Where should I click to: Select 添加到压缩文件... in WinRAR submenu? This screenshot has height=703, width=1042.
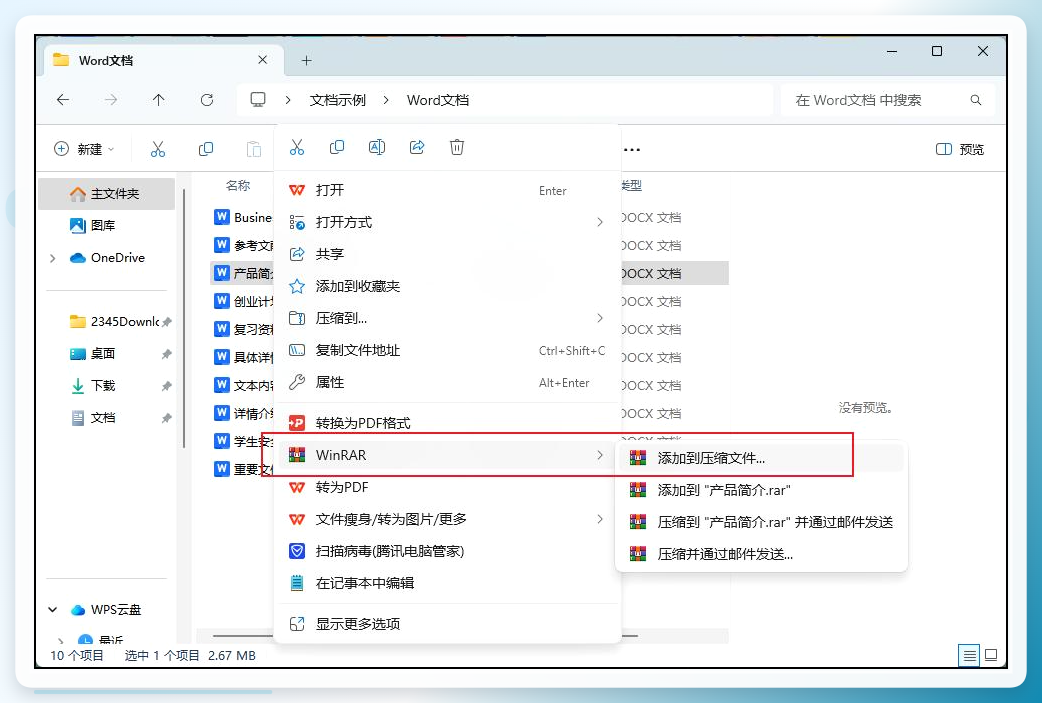[x=762, y=458]
